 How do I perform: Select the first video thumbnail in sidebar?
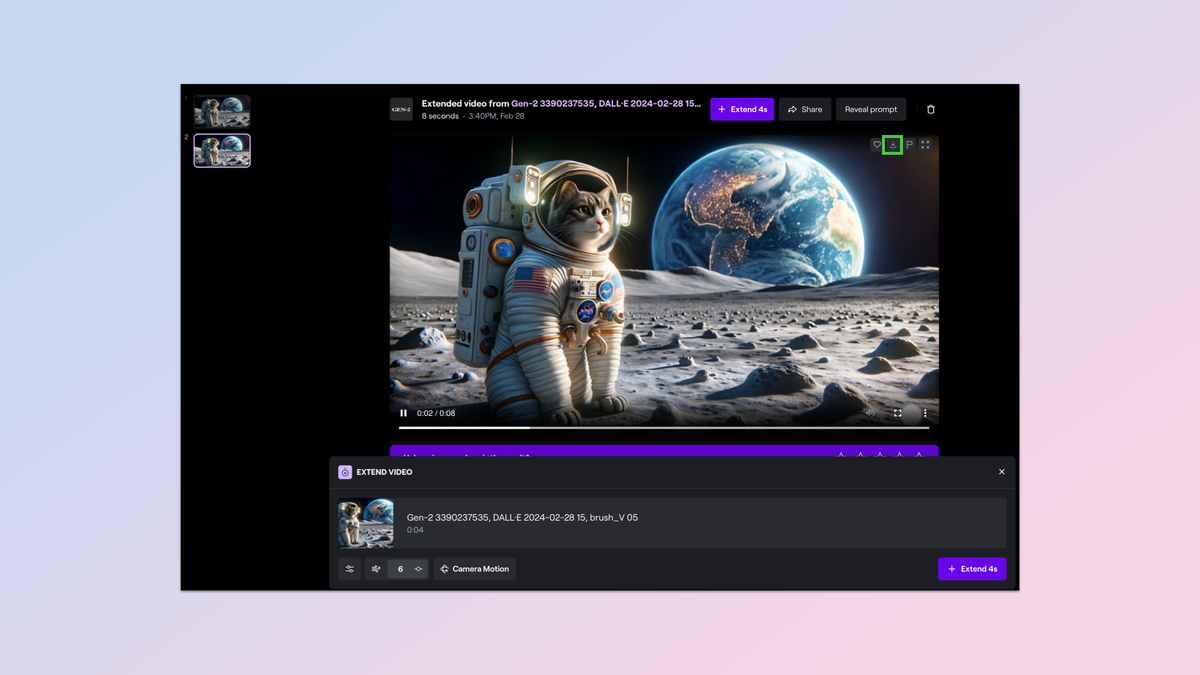pyautogui.click(x=222, y=111)
